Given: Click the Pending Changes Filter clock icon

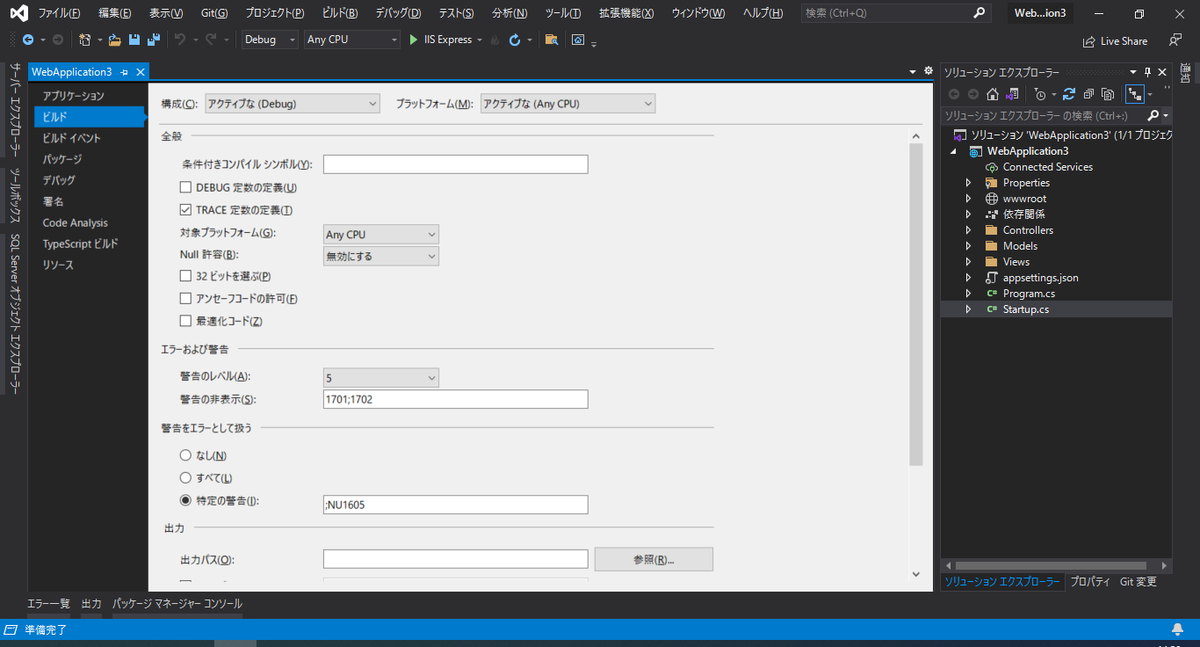Looking at the screenshot, I should (1040, 94).
